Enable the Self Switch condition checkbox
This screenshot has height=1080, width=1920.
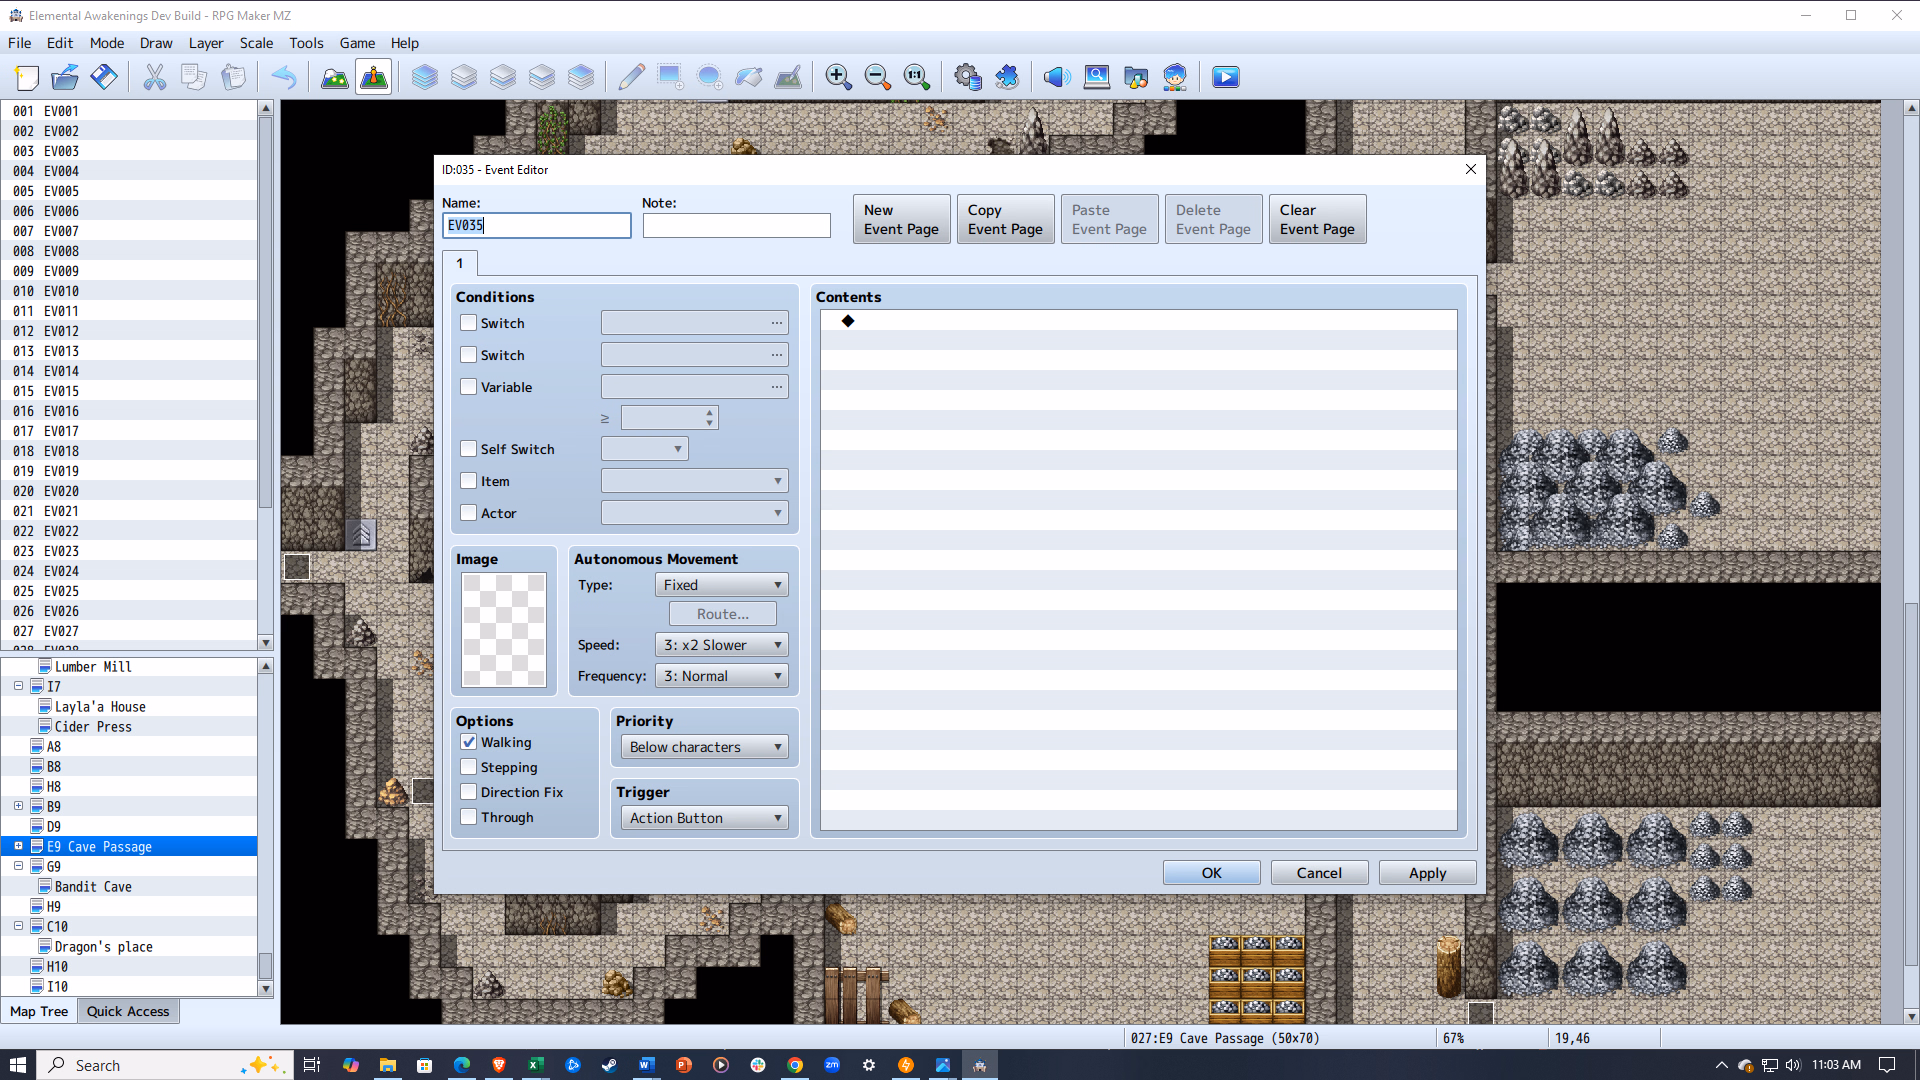pyautogui.click(x=468, y=449)
